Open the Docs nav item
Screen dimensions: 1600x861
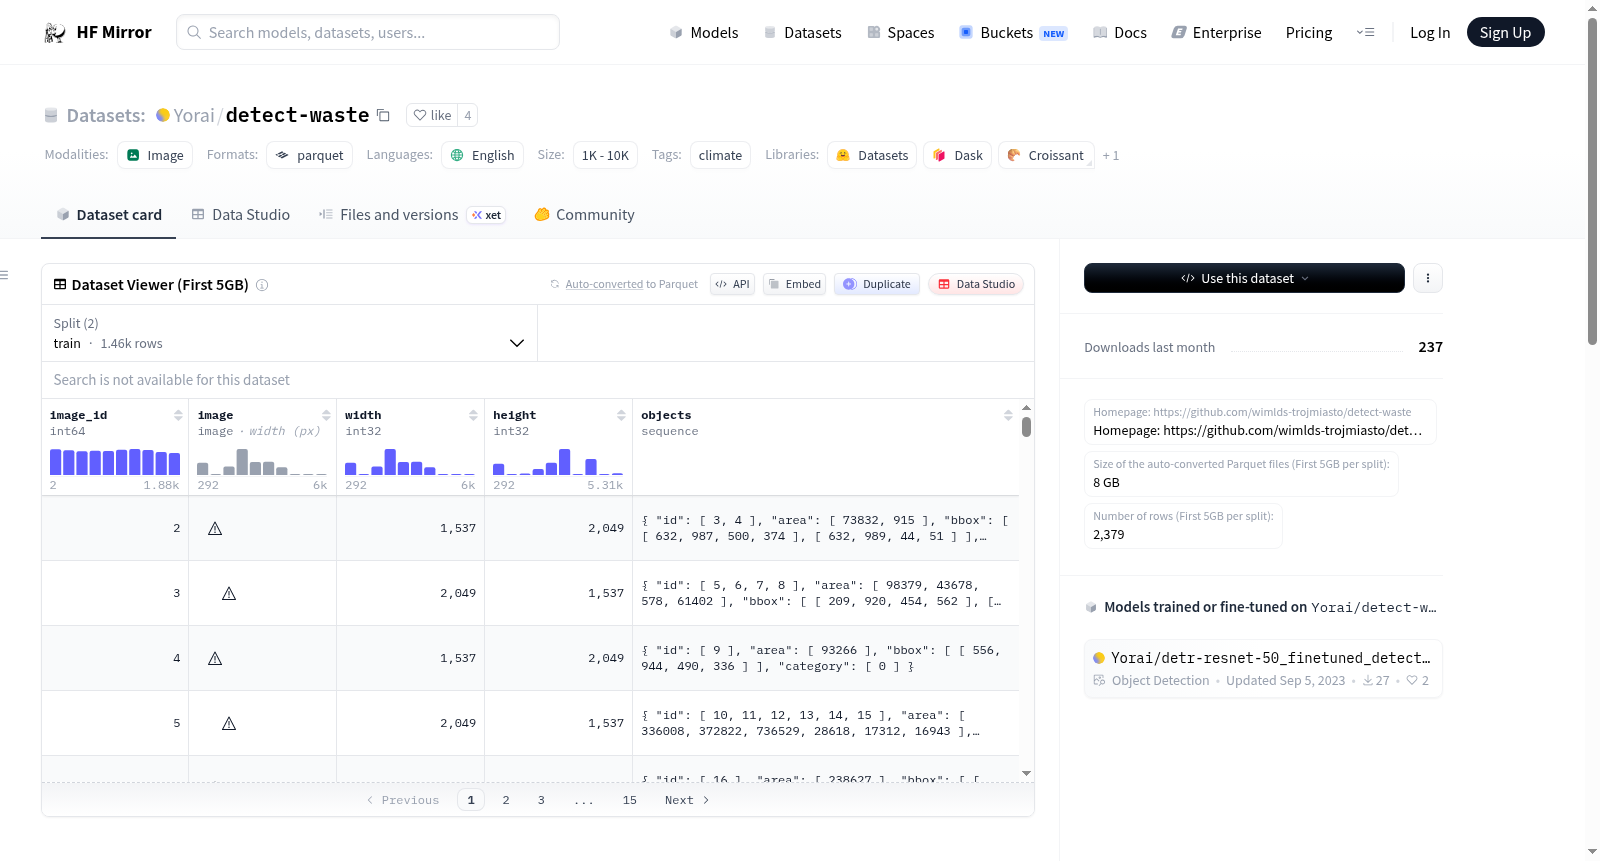pyautogui.click(x=1120, y=33)
